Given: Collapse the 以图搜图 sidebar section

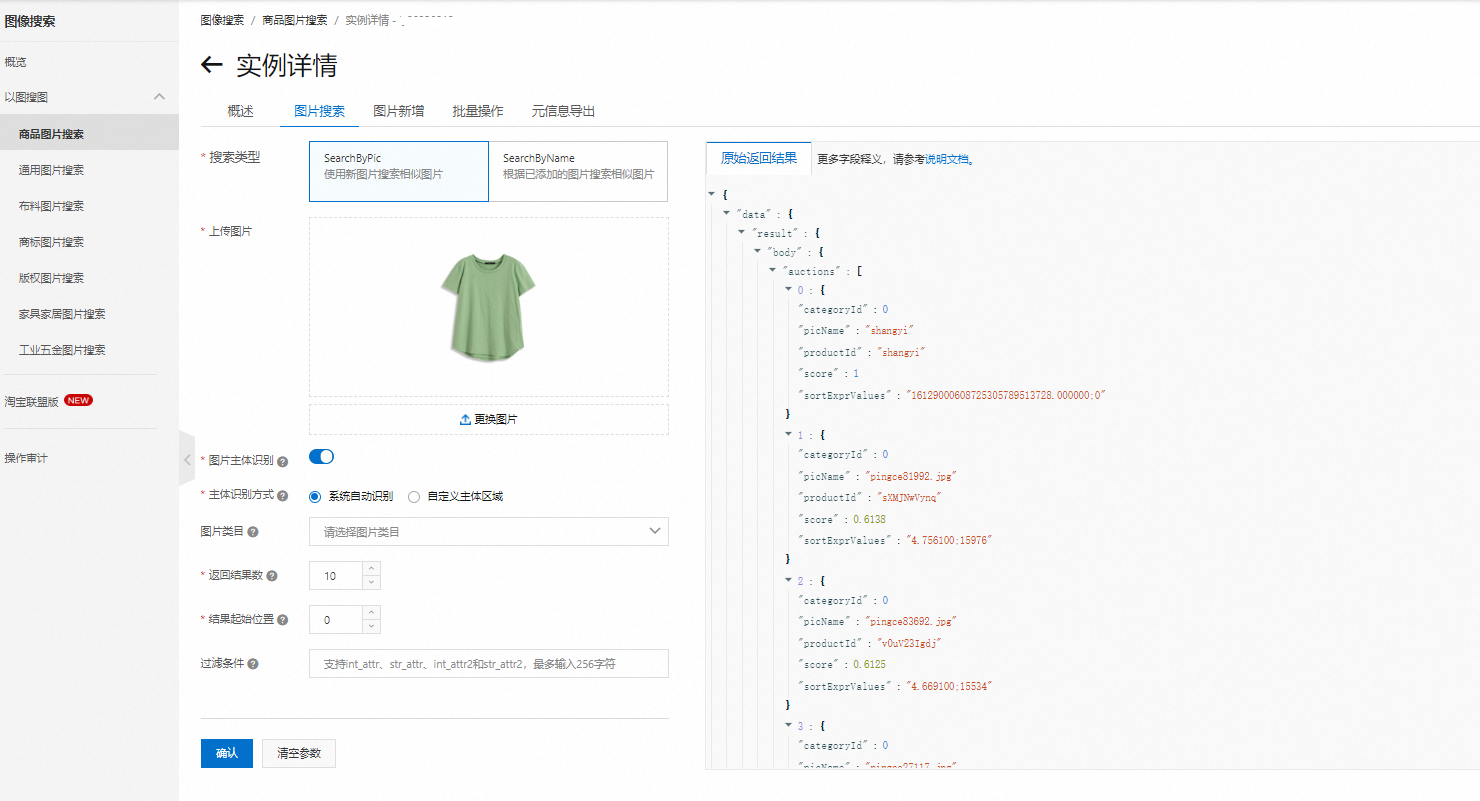Looking at the screenshot, I should pyautogui.click(x=159, y=97).
